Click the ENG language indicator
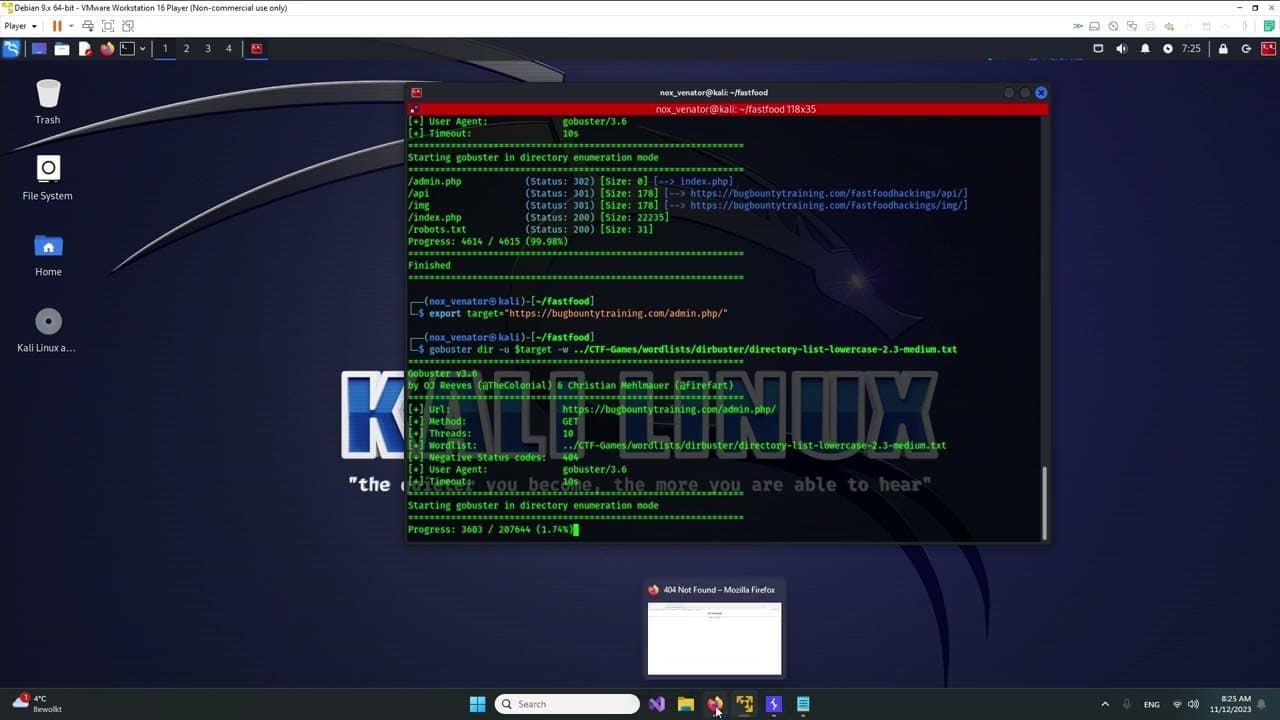 click(x=1152, y=704)
